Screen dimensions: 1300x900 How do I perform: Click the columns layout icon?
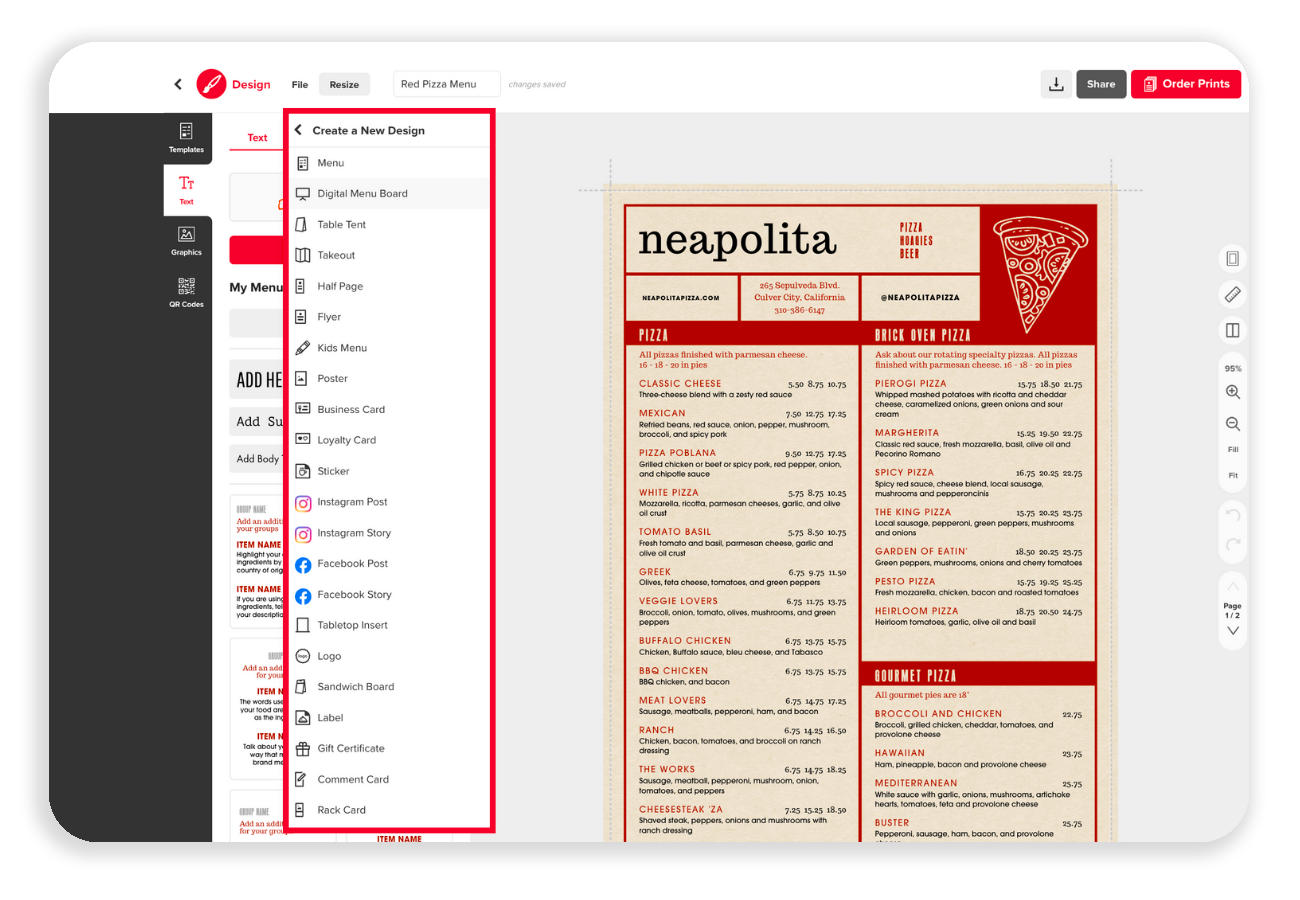[x=1233, y=330]
